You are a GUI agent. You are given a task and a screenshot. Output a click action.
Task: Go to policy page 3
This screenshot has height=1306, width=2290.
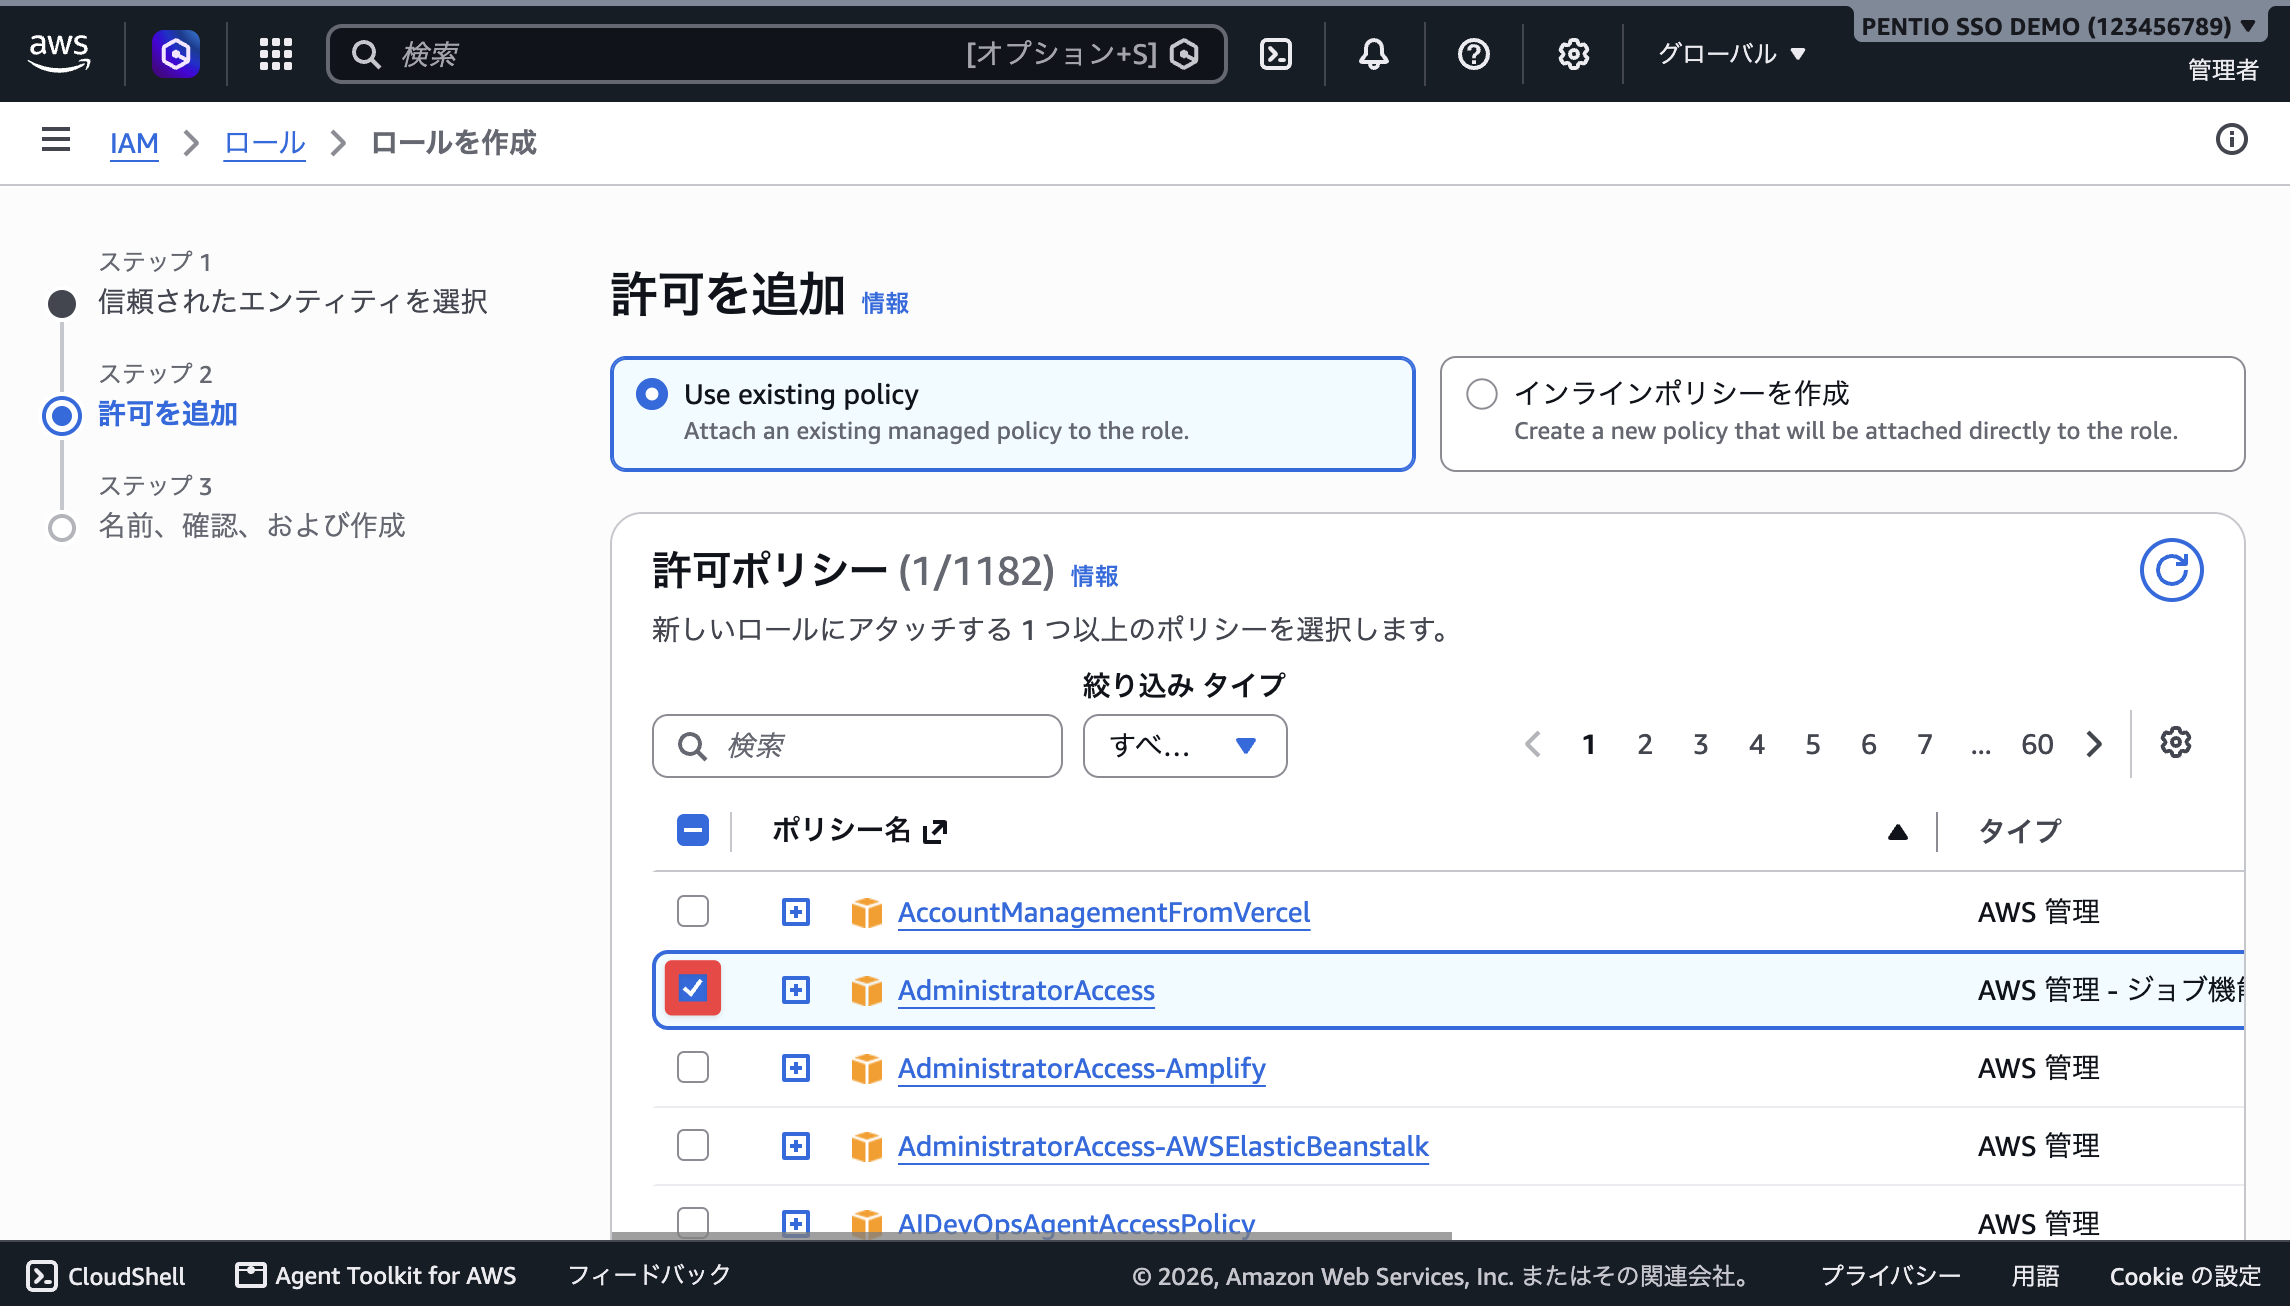point(1701,744)
